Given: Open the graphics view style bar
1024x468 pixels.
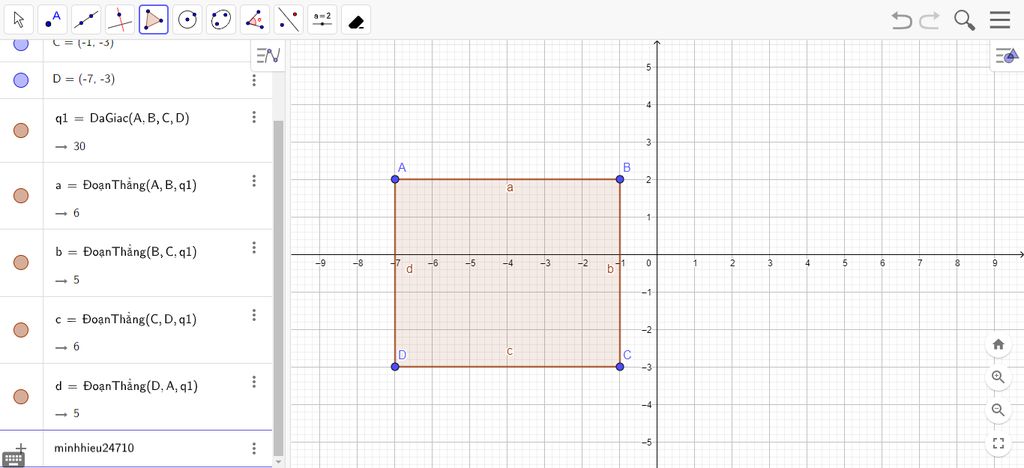Looking at the screenshot, I should 1007,56.
